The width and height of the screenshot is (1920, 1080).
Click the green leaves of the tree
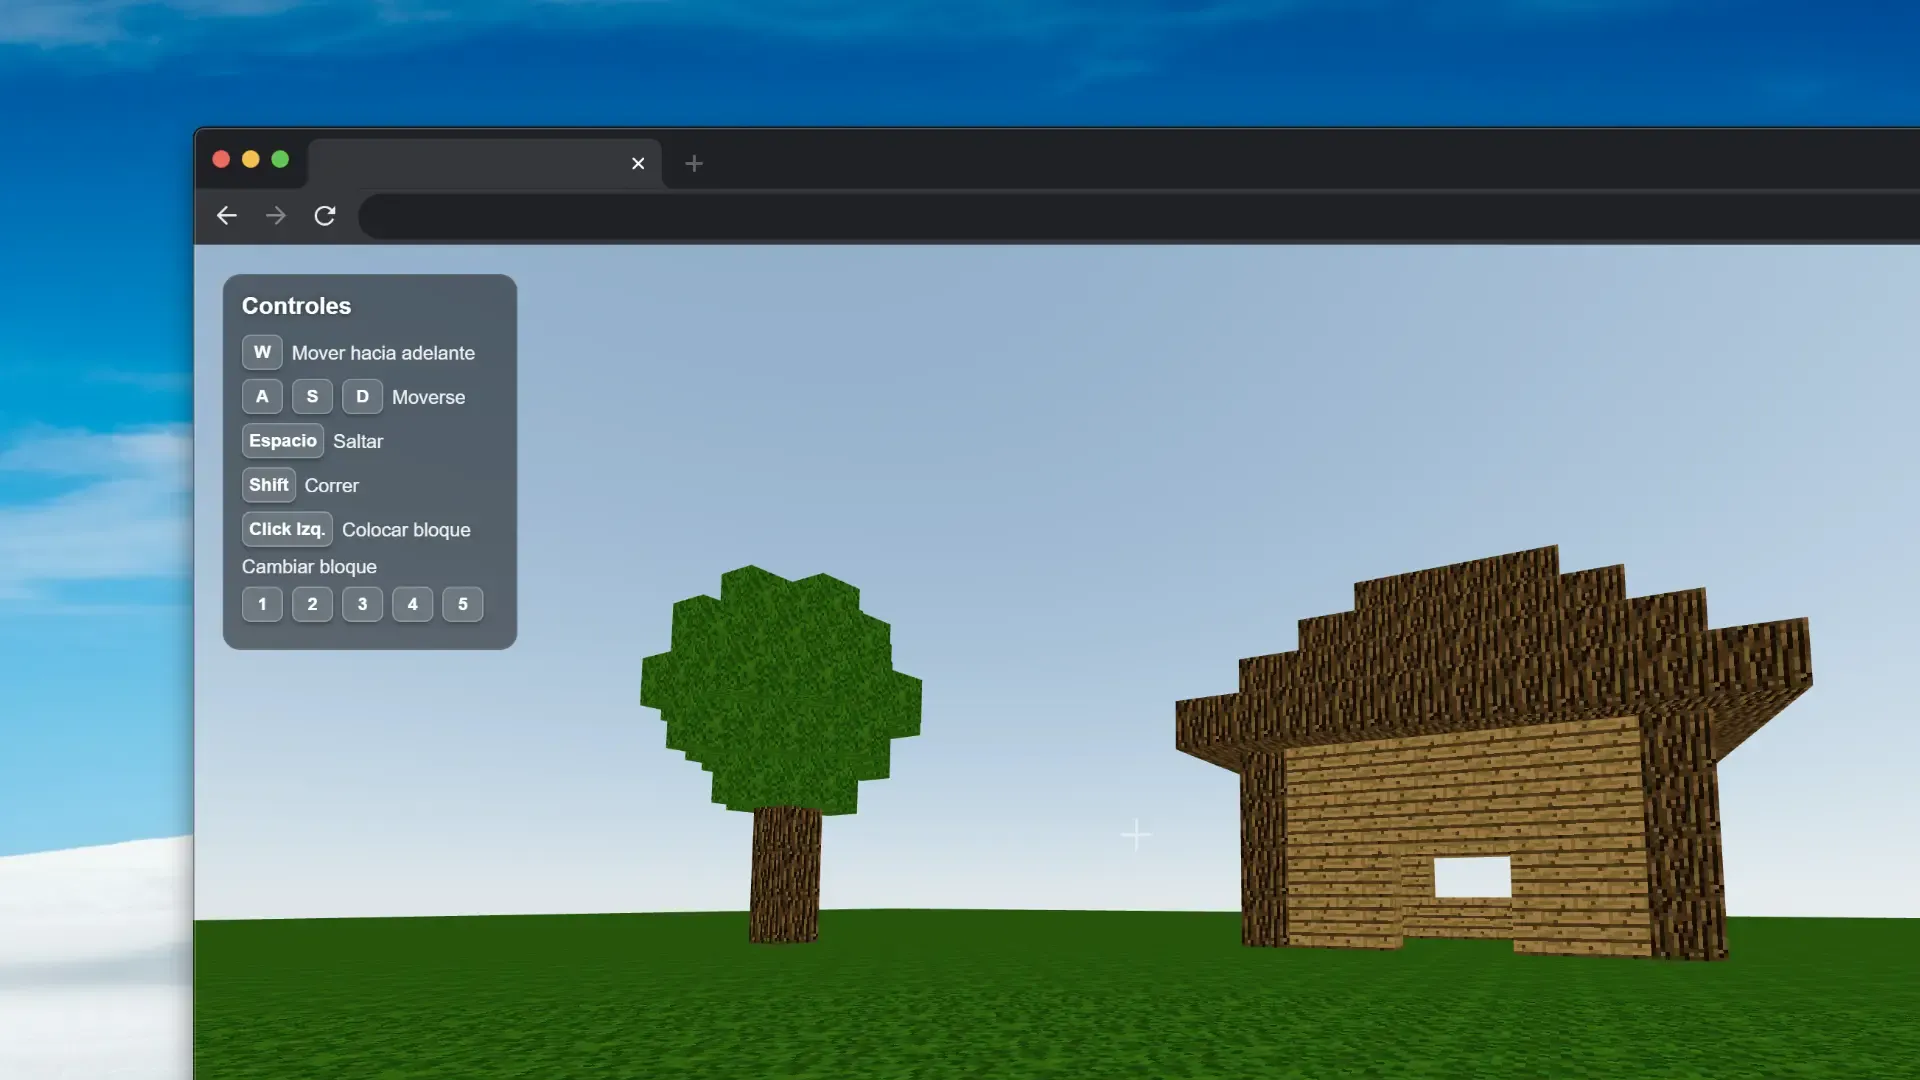(780, 690)
